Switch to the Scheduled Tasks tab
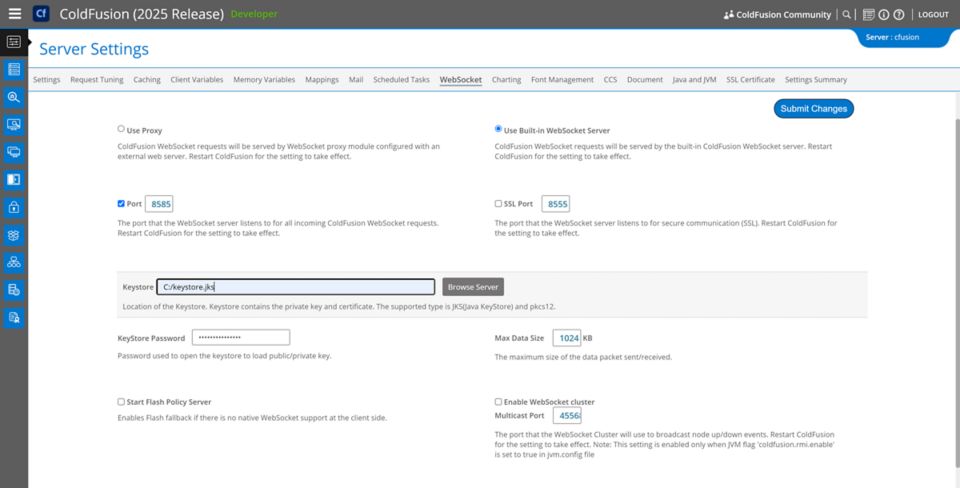Screen dimensions: 960x488 click(x=401, y=80)
